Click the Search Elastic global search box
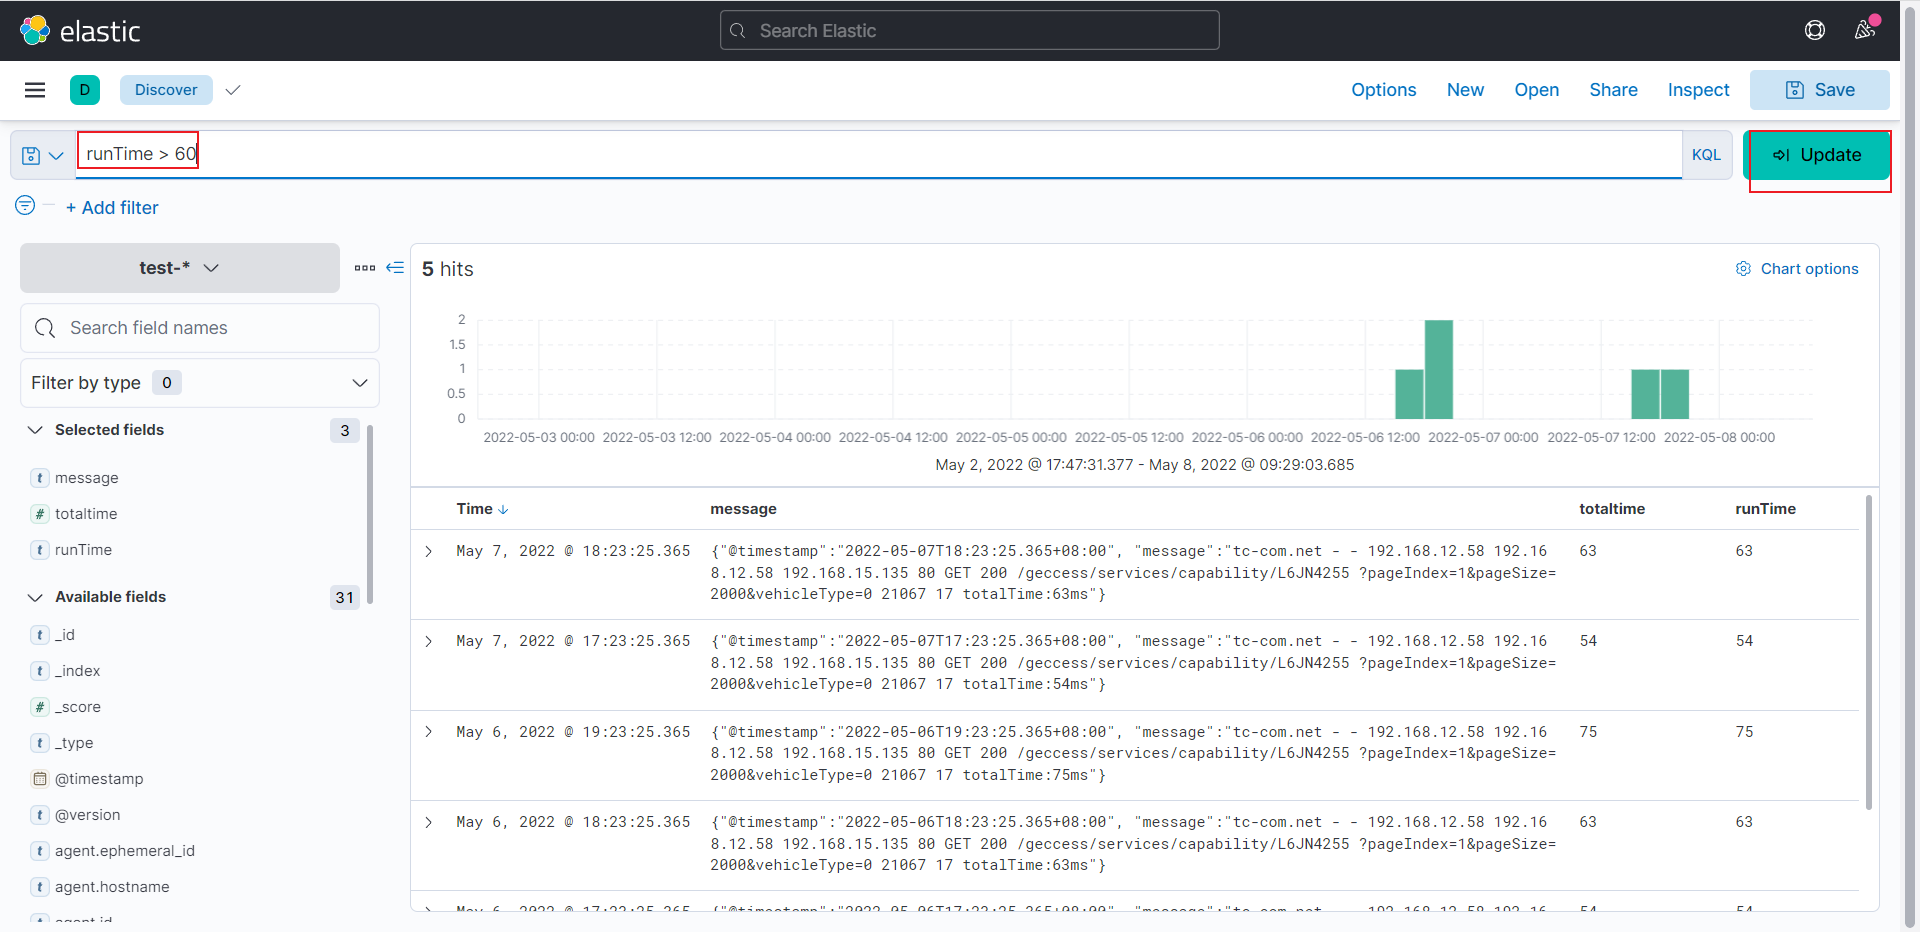Viewport: 1920px width, 932px height. (x=969, y=31)
